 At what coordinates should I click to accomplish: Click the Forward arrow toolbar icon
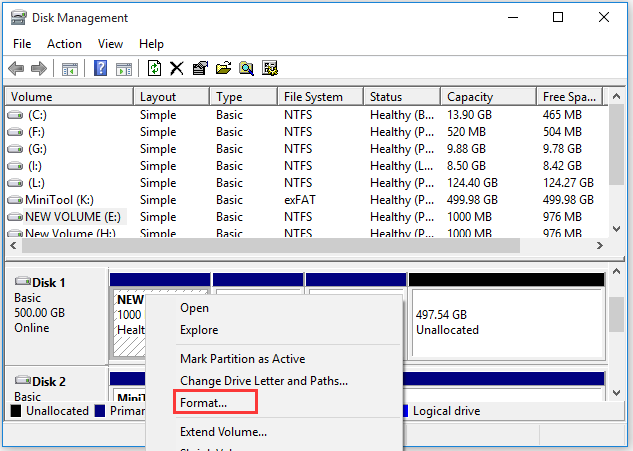39,68
